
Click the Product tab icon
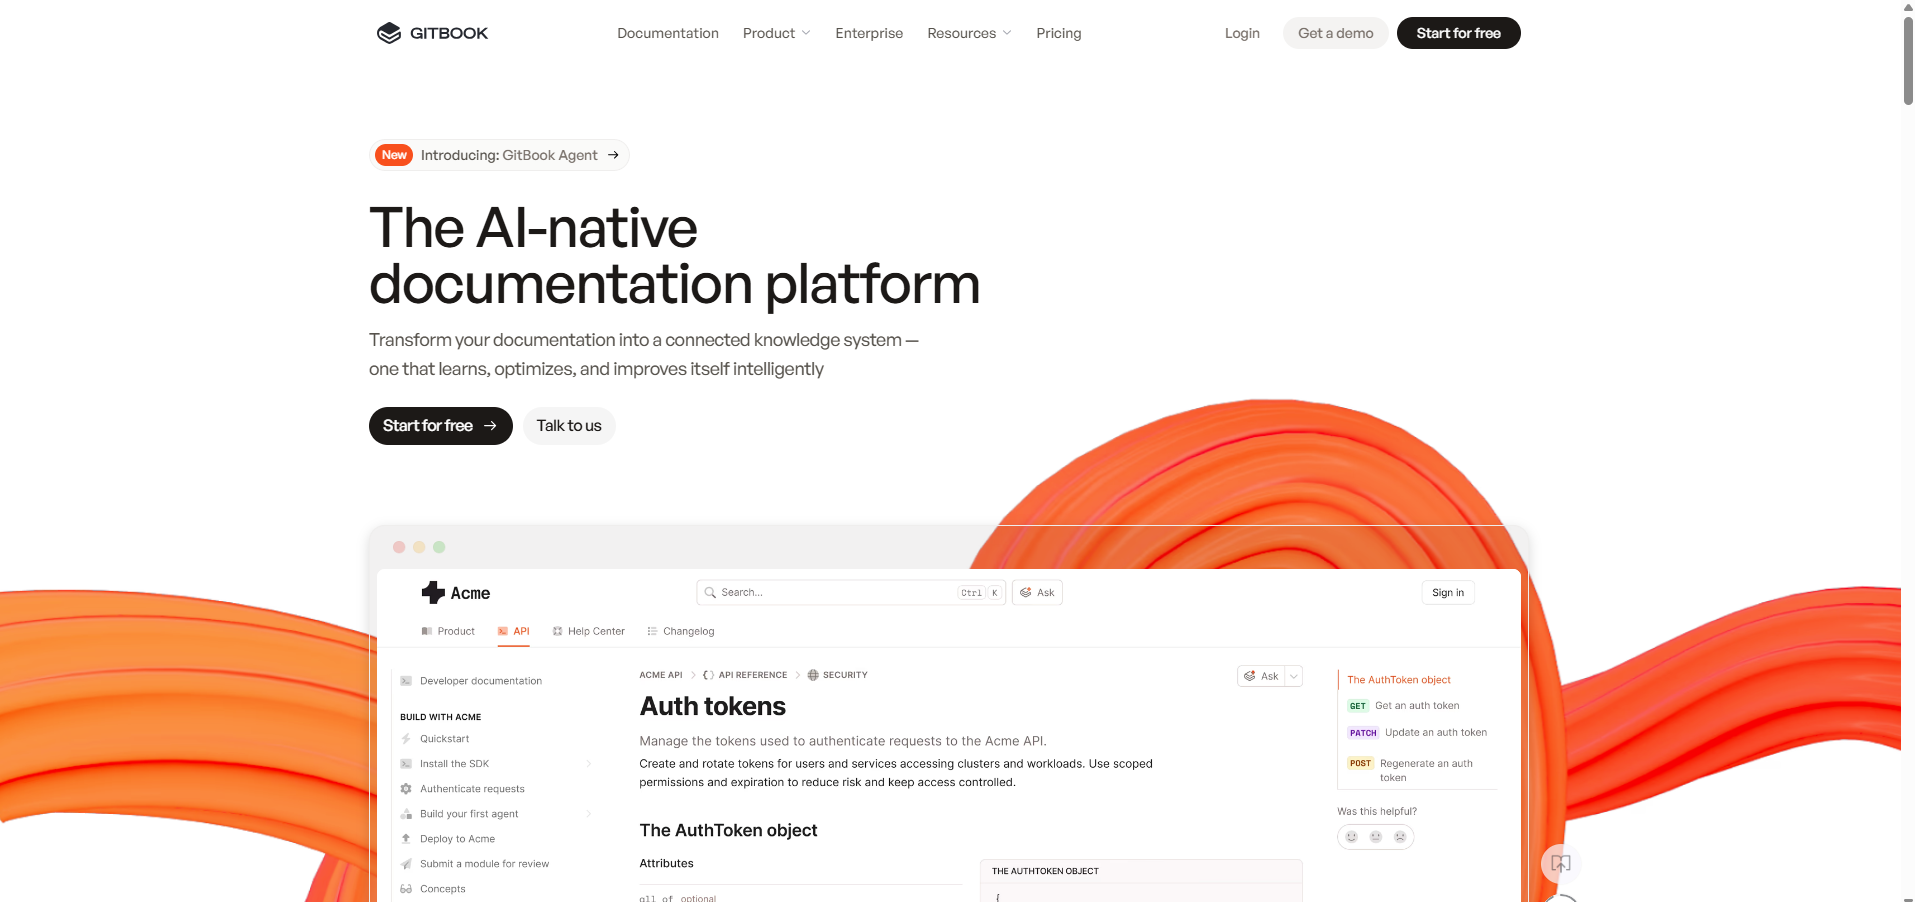click(427, 631)
